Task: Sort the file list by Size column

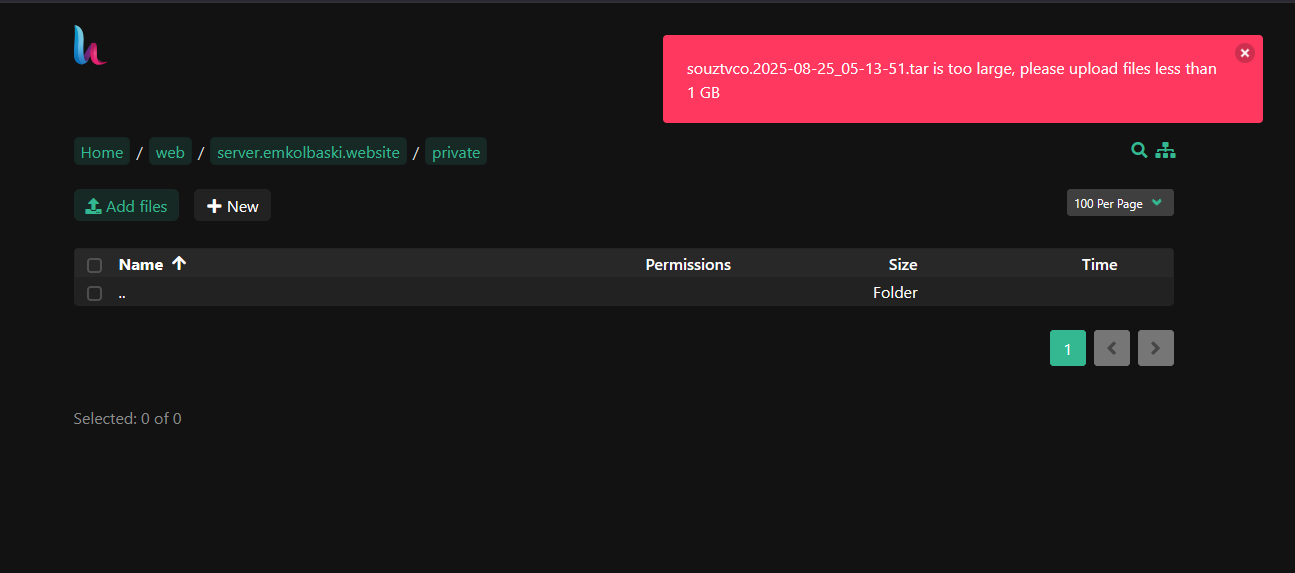Action: click(x=902, y=265)
